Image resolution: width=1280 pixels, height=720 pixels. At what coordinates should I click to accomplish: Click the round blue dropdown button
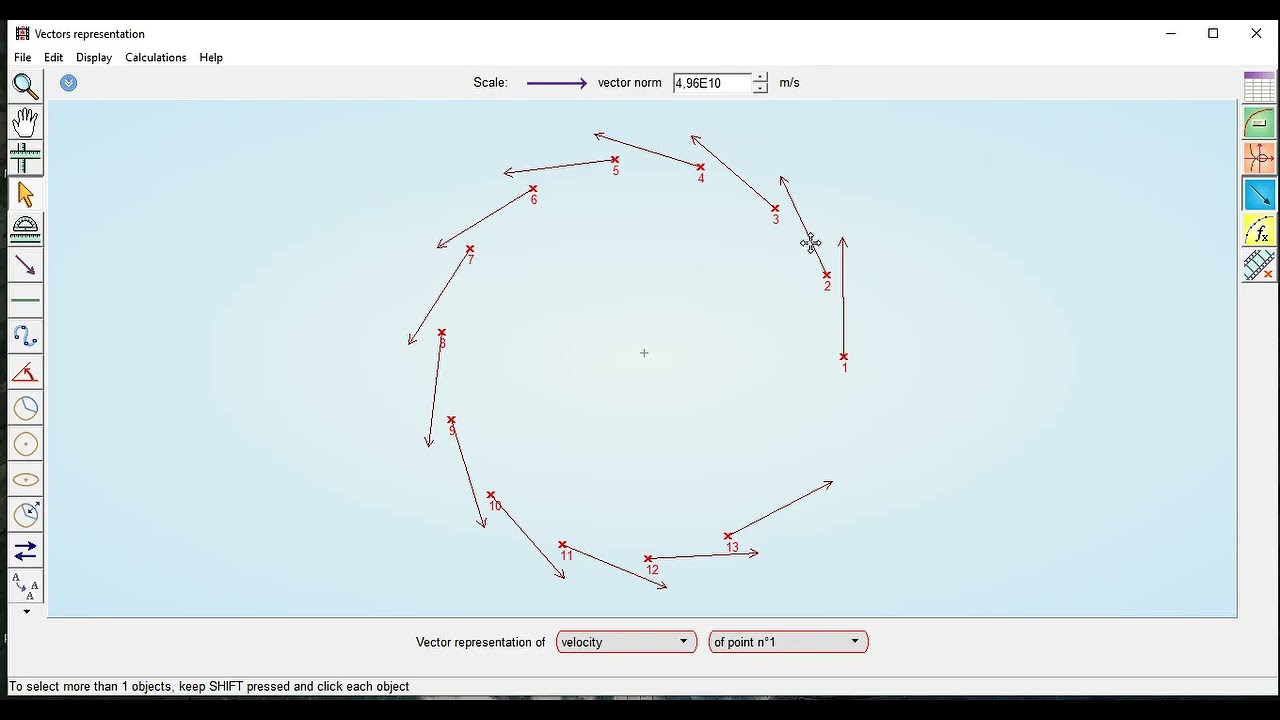point(68,83)
